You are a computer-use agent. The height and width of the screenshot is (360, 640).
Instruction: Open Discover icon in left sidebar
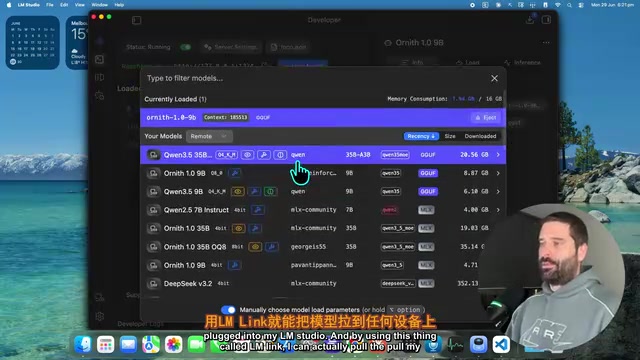(100, 96)
